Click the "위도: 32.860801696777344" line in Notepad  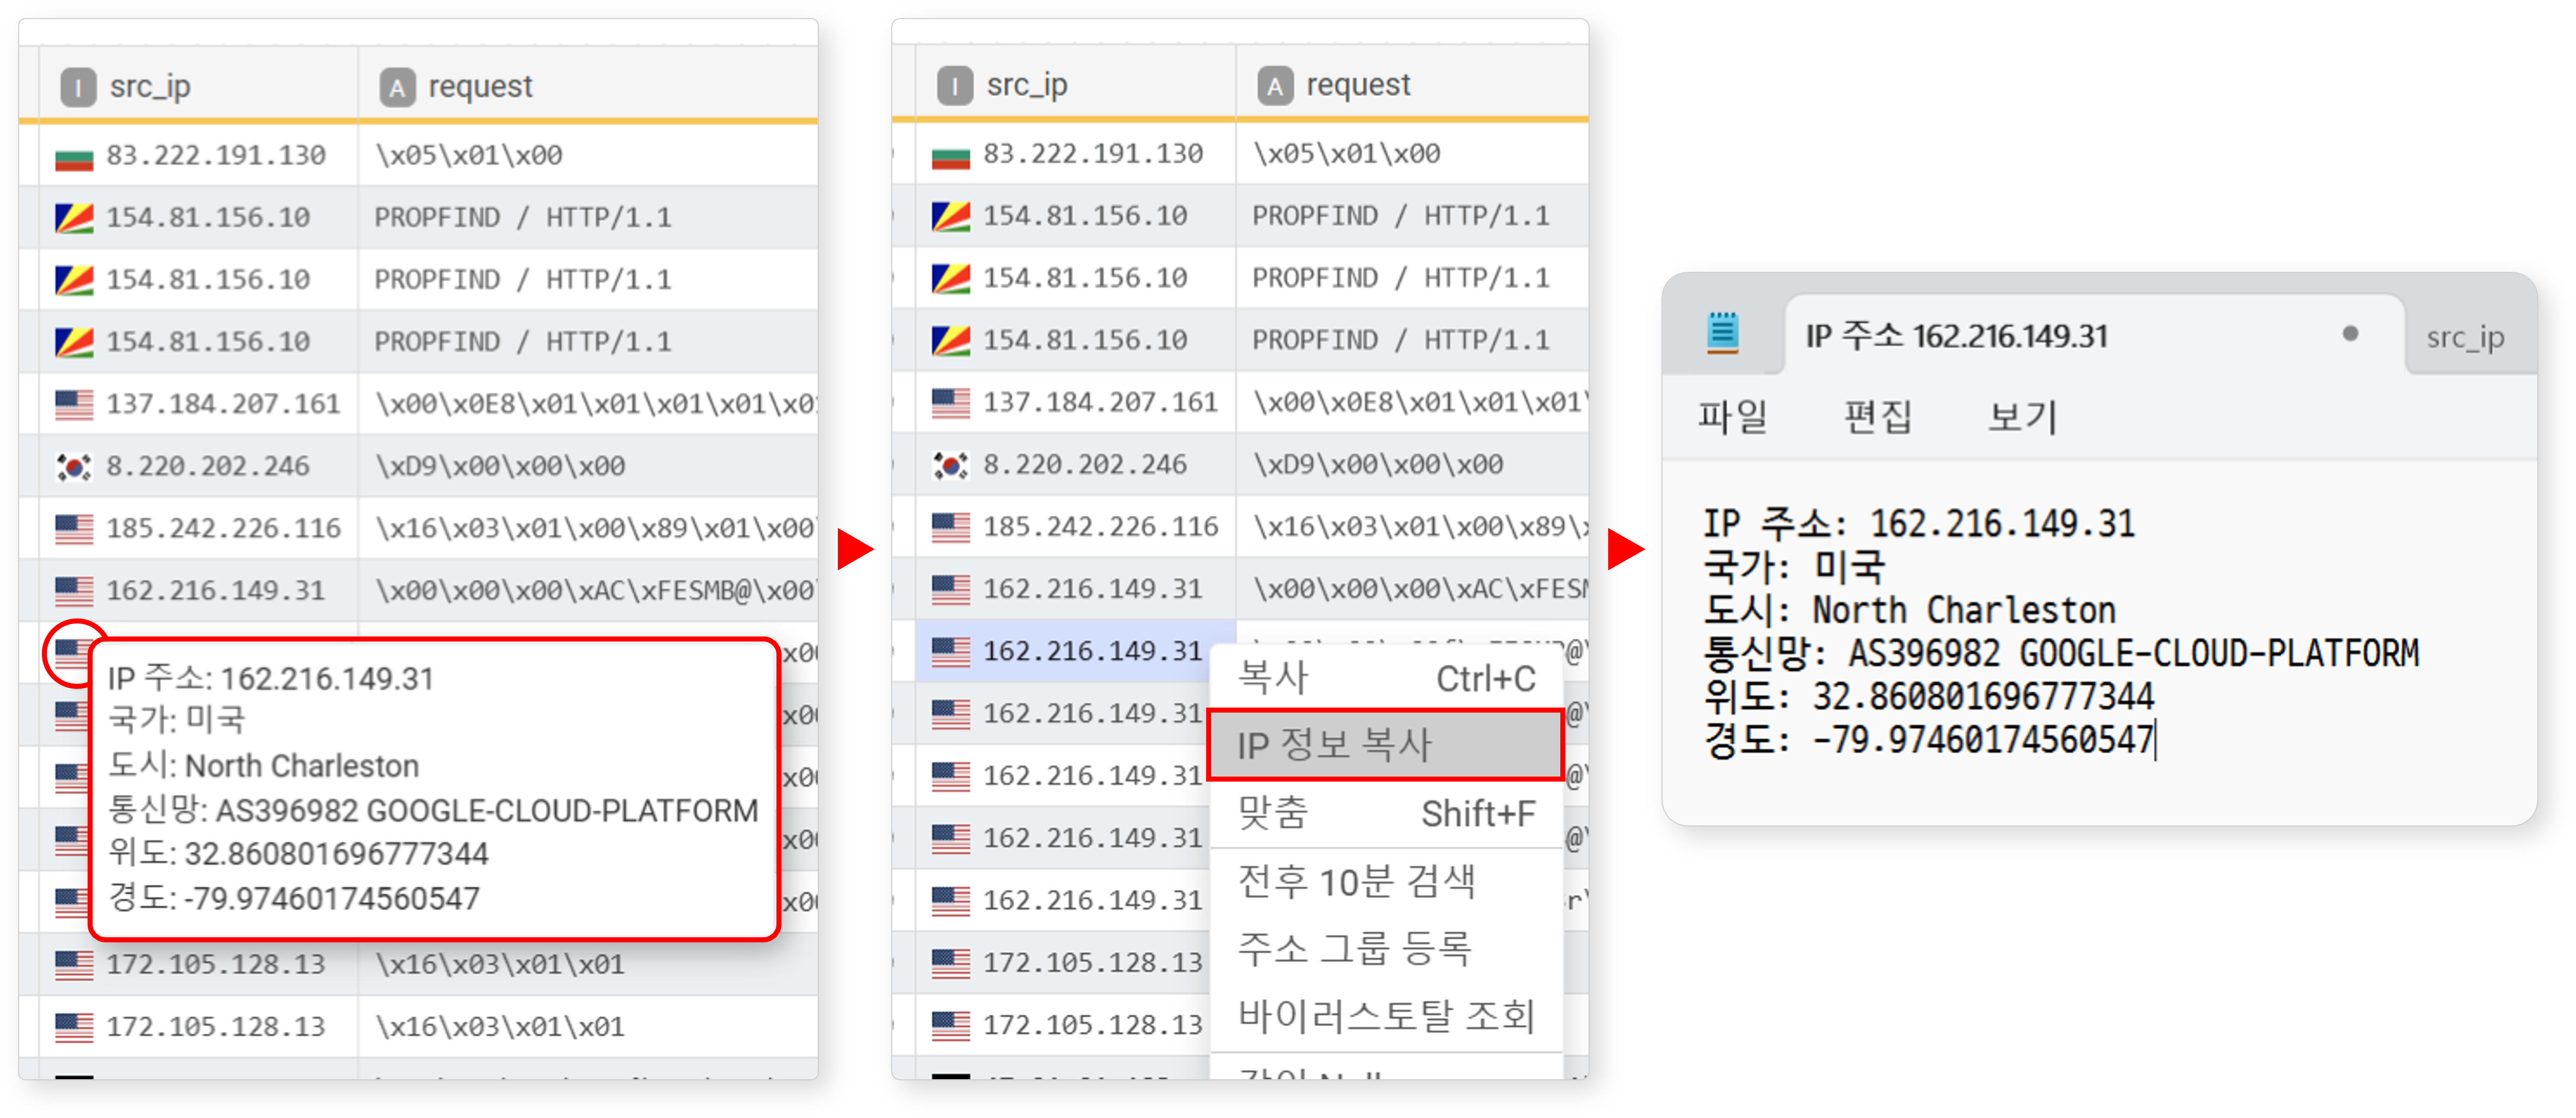1929,696
